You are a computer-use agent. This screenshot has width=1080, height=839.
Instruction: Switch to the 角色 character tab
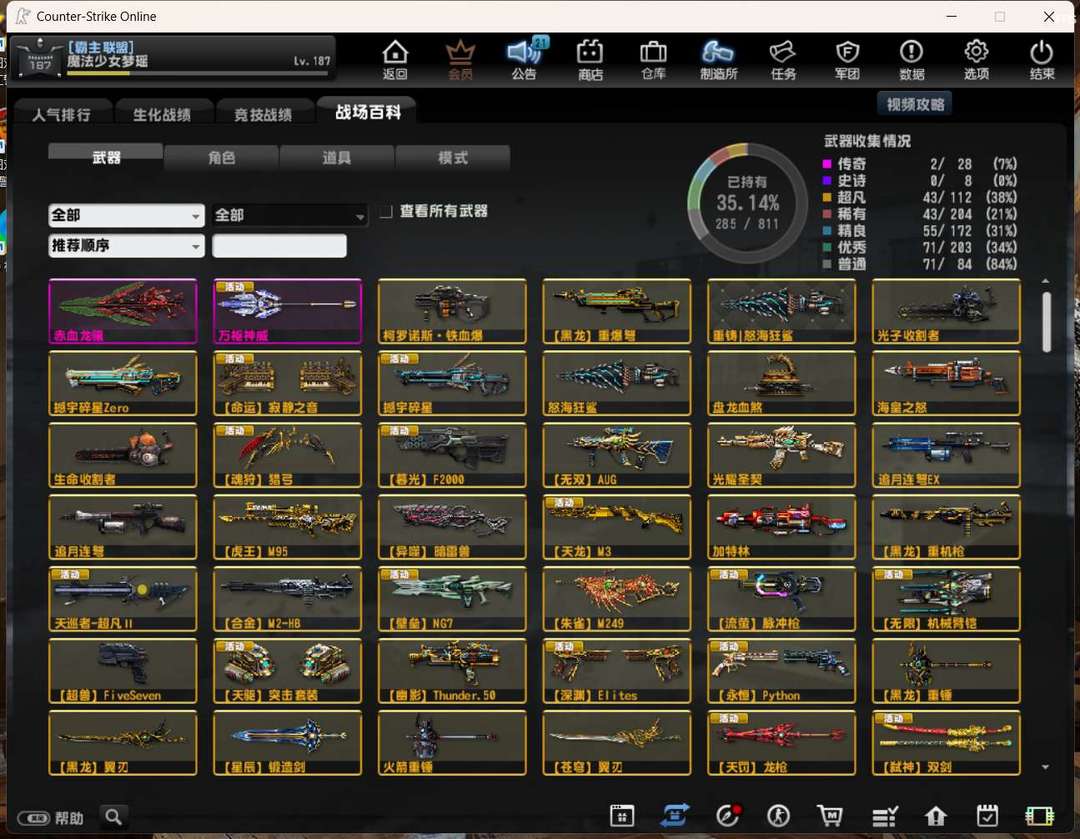coord(221,158)
